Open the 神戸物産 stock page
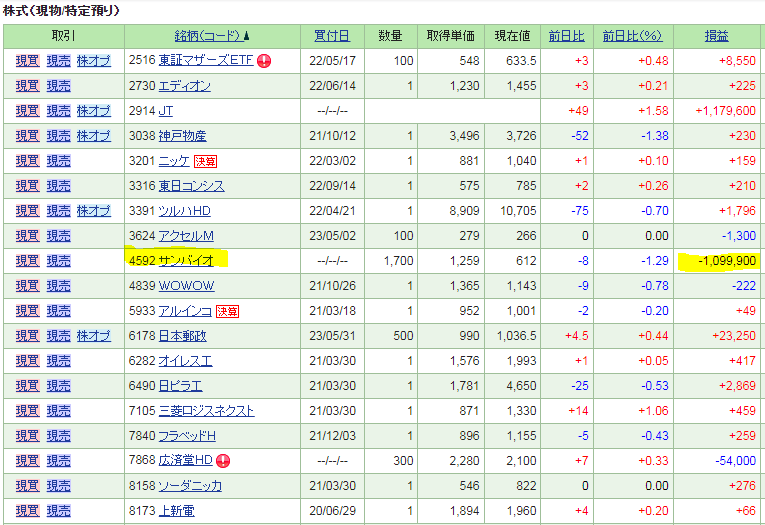The width and height of the screenshot is (765, 525). 182,136
